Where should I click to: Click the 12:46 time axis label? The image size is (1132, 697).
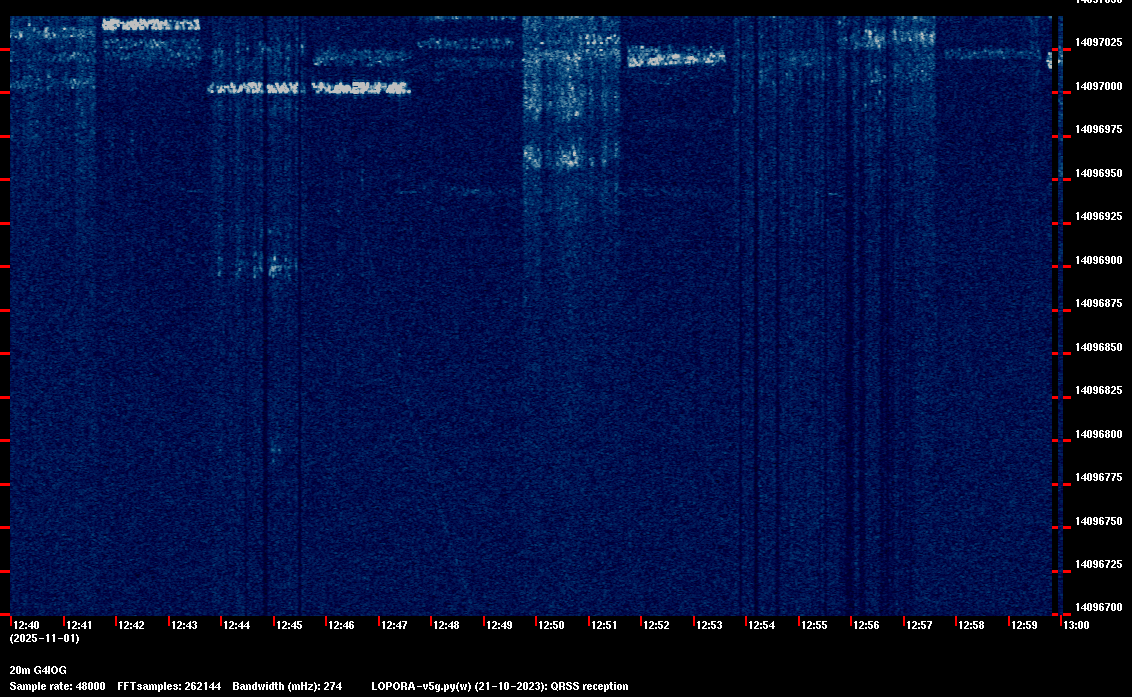click(341, 625)
